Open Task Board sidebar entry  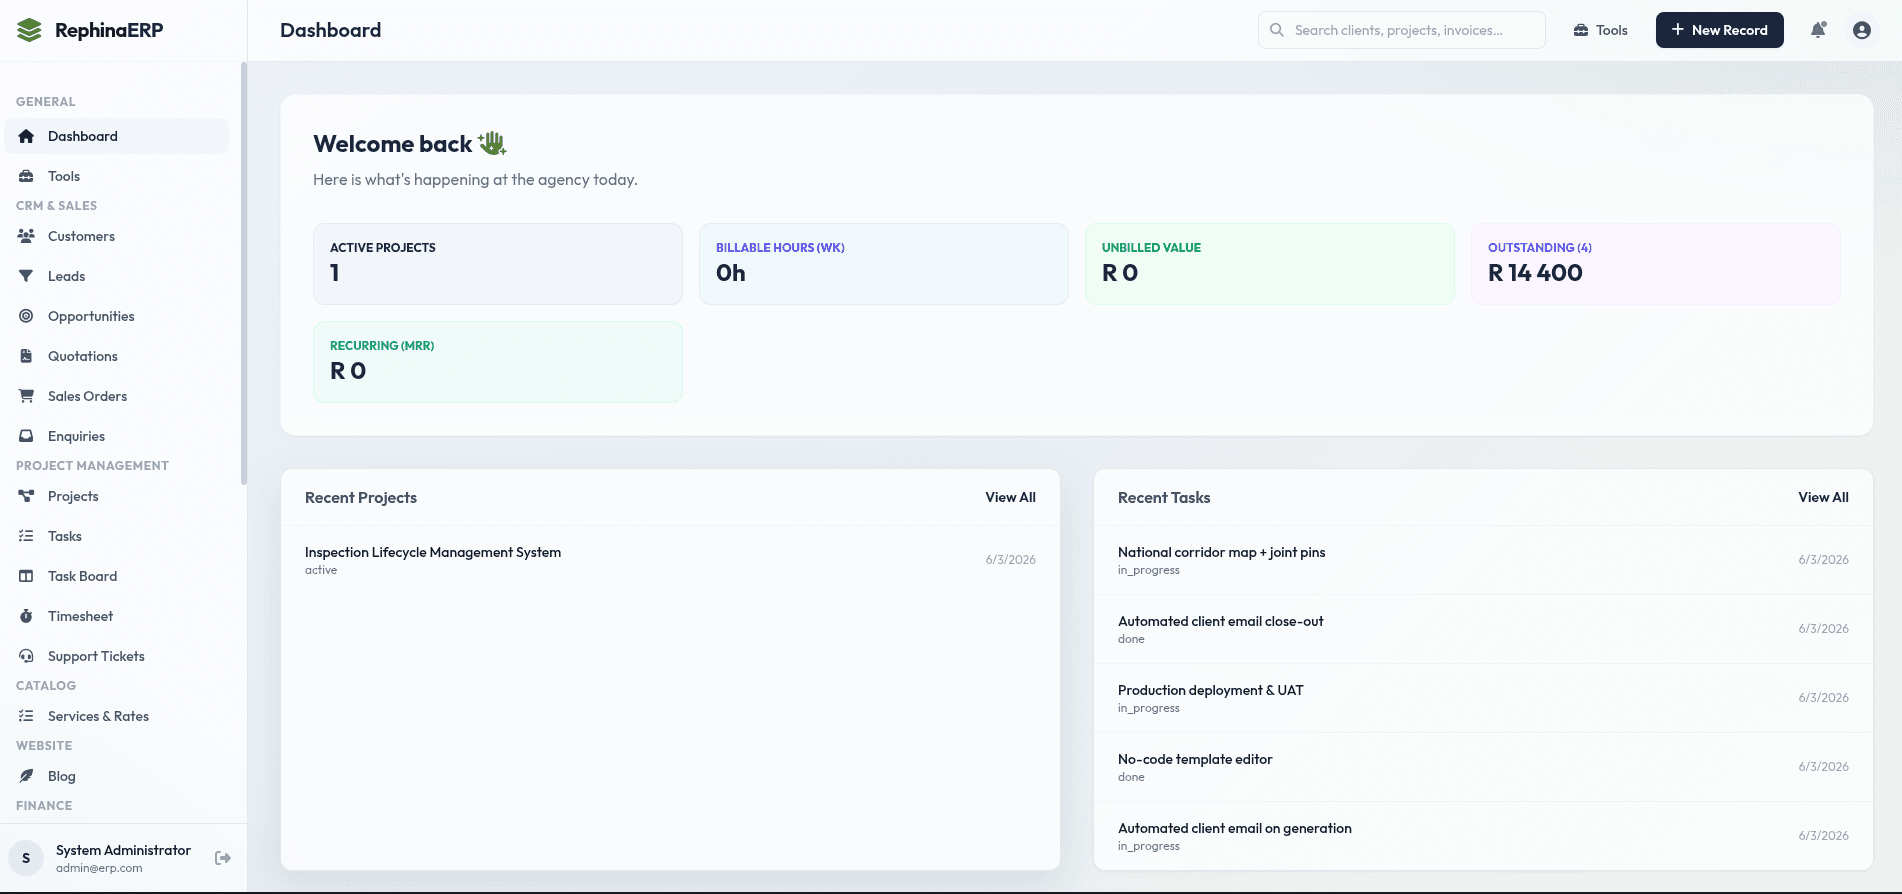coord(117,576)
